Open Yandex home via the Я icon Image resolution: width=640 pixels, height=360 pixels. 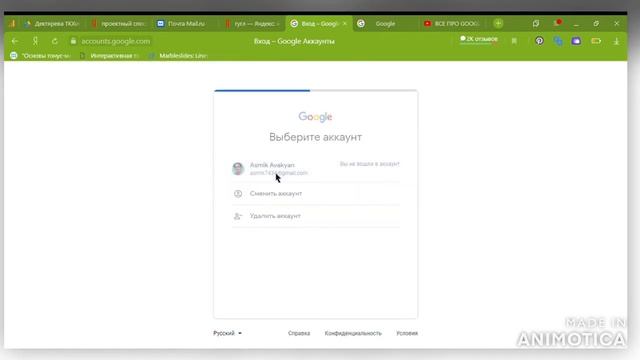tap(36, 41)
